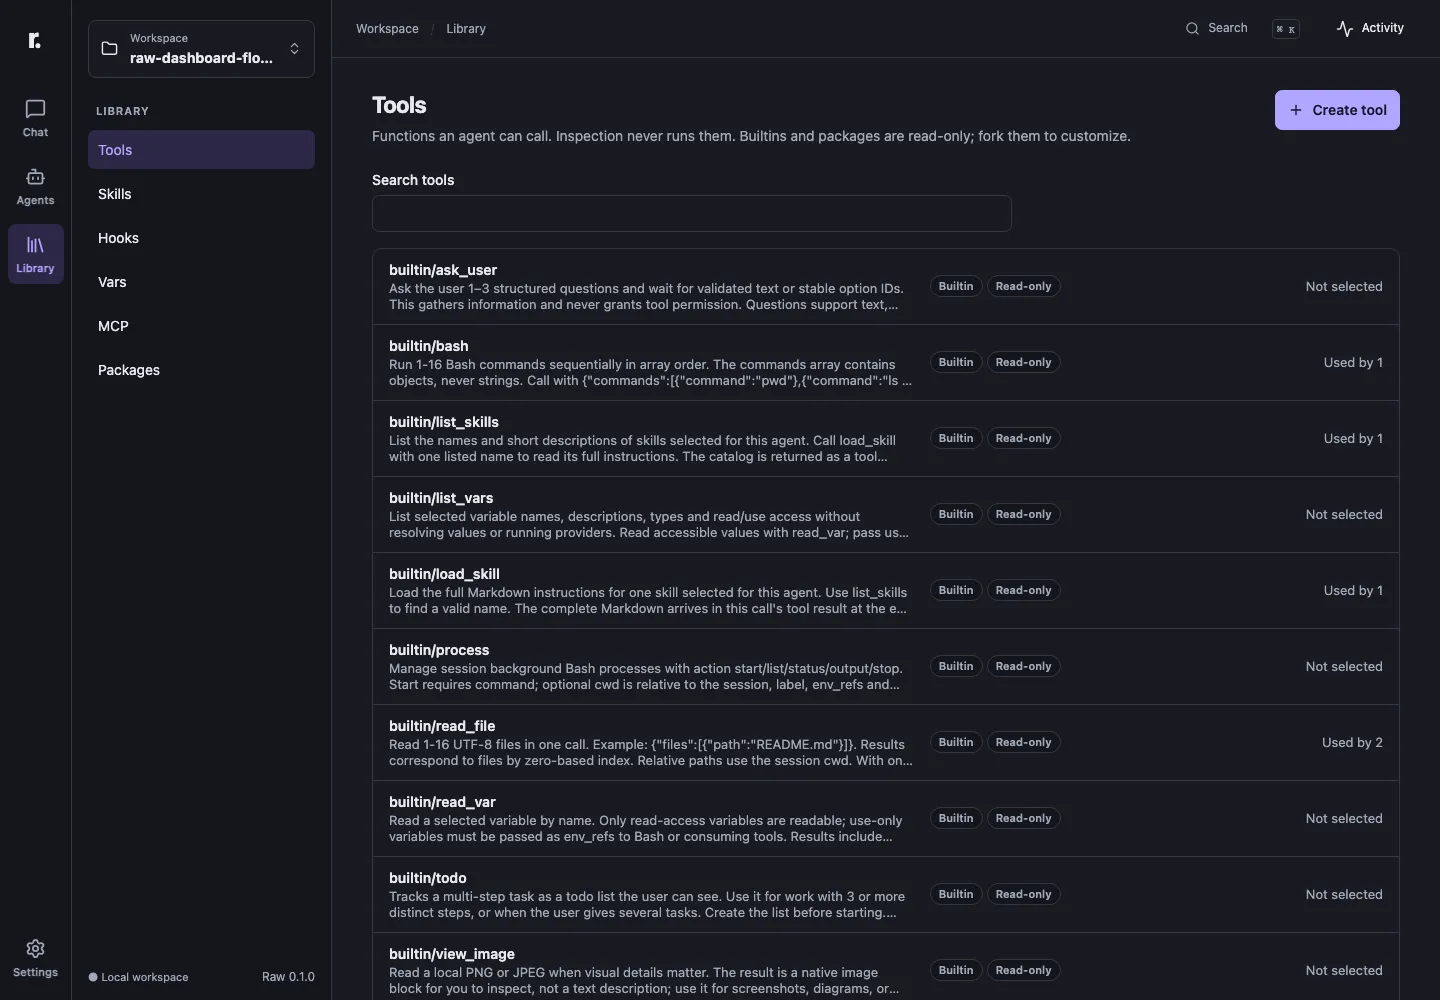Open the Agents robot icon
Screen dimensions: 1440x1000
tap(35, 177)
